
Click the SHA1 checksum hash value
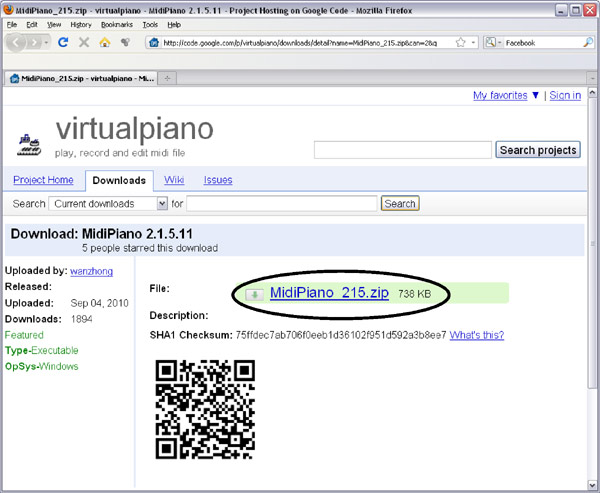coord(341,335)
